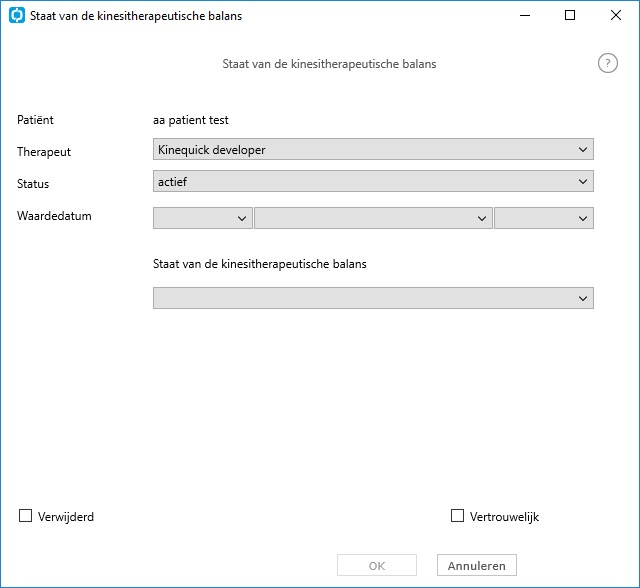The height and width of the screenshot is (588, 640).
Task: Open the Waardedatum day dropdown
Action: (x=203, y=218)
